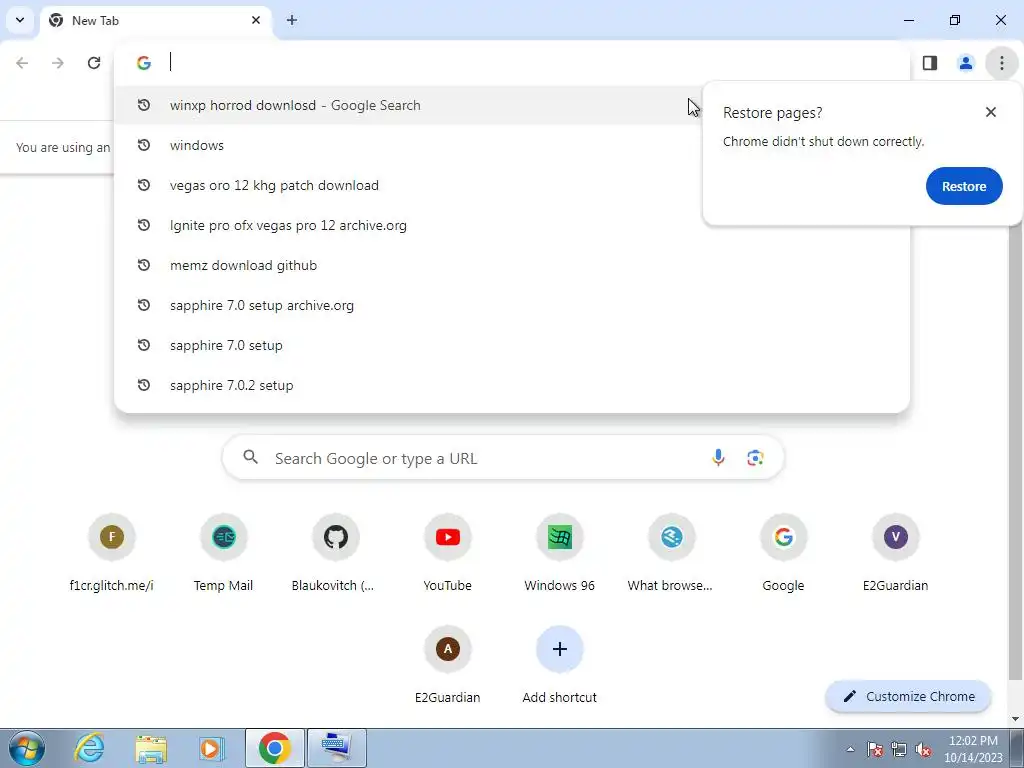Open the tab search dropdown arrow
Viewport: 1024px width, 768px height.
point(20,20)
